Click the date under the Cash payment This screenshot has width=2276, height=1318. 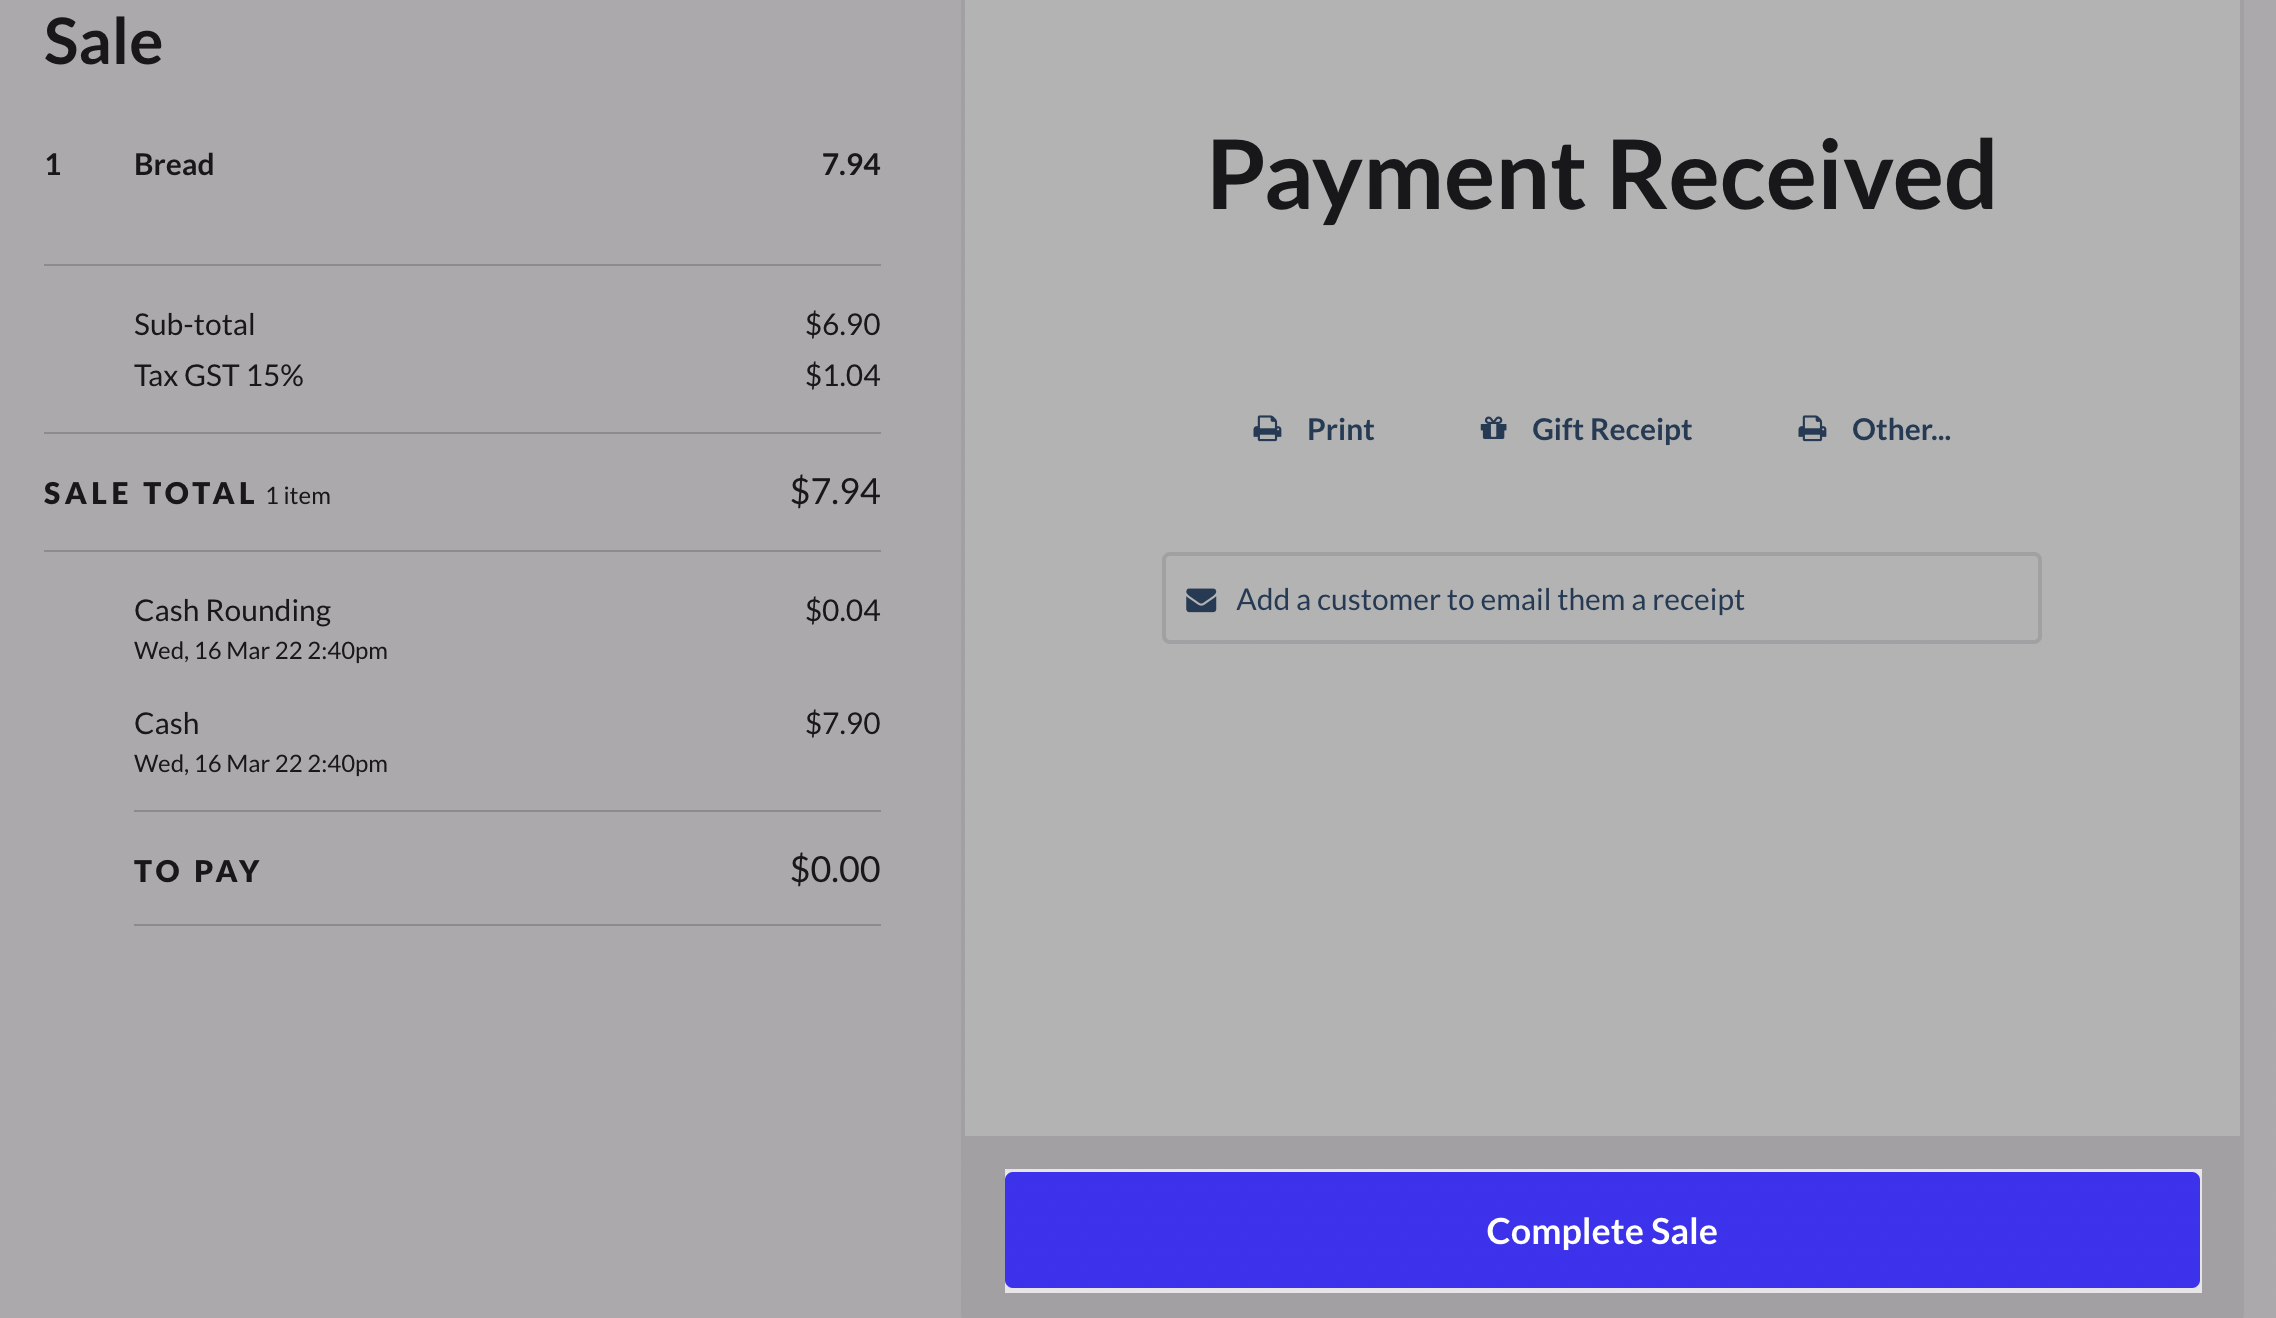click(260, 764)
